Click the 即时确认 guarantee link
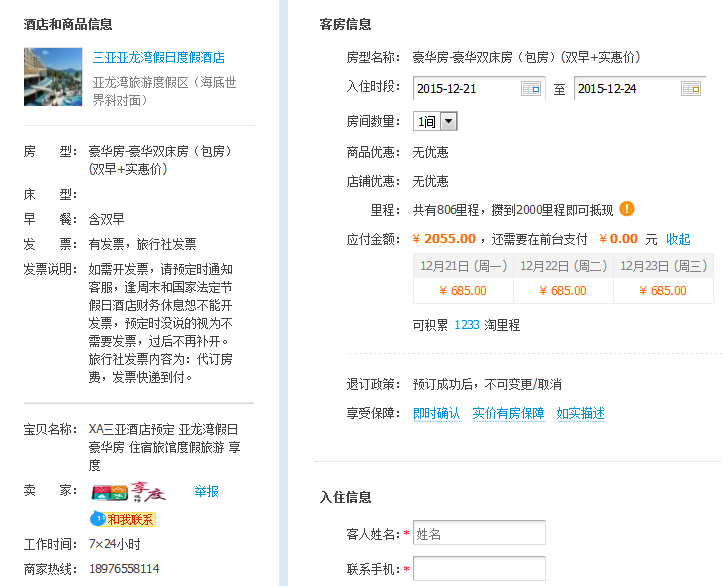 pos(437,414)
